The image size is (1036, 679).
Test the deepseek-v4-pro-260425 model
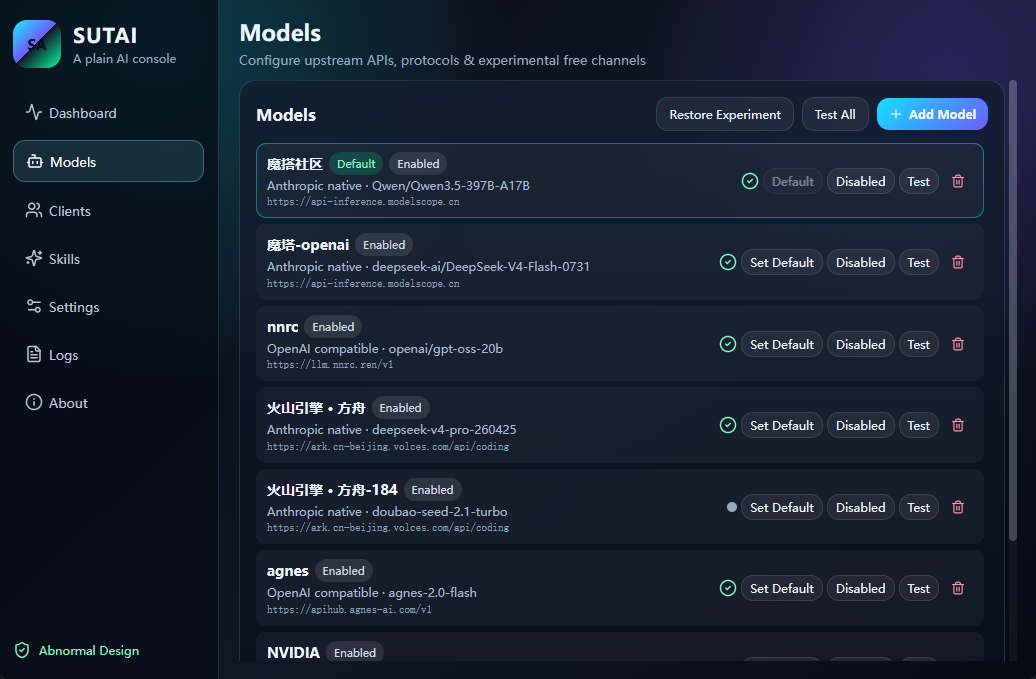click(x=918, y=425)
